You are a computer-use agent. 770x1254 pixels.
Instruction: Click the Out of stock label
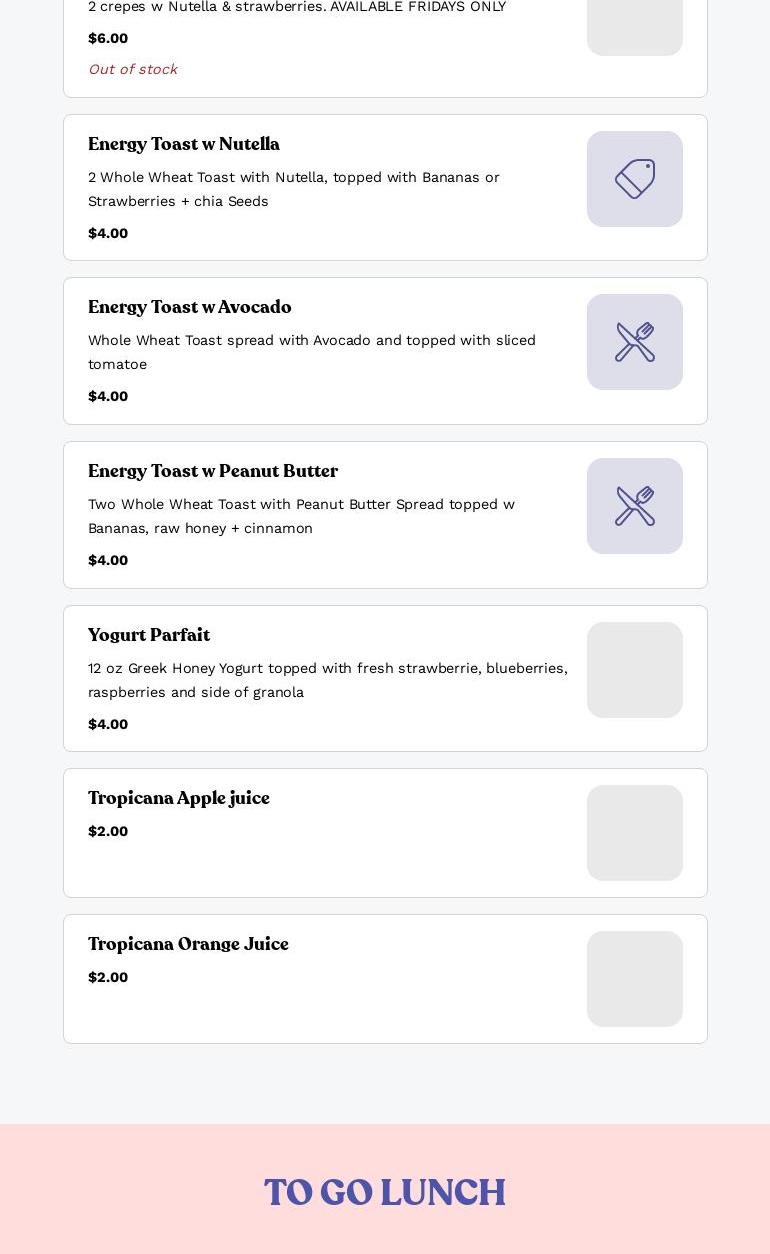click(x=133, y=69)
